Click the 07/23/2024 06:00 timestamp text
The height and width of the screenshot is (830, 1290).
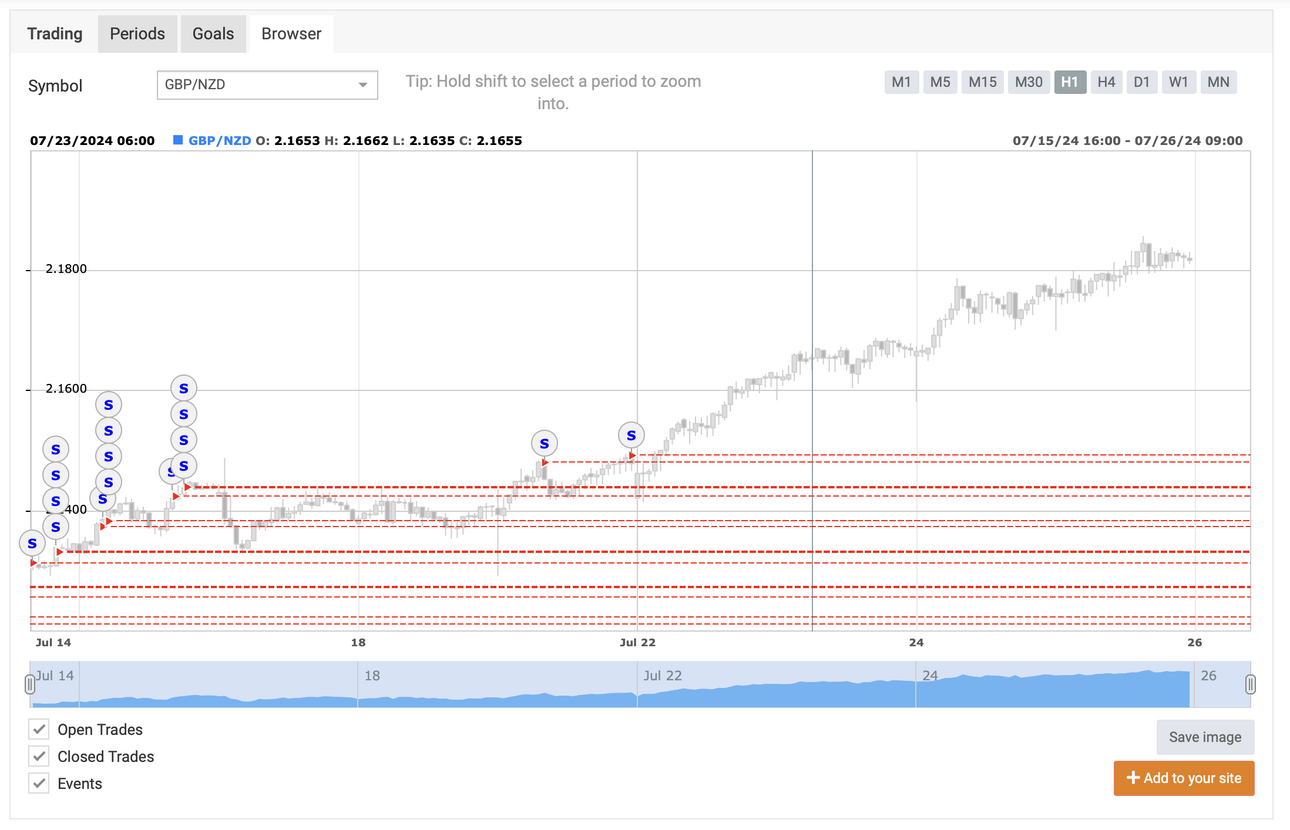point(92,141)
